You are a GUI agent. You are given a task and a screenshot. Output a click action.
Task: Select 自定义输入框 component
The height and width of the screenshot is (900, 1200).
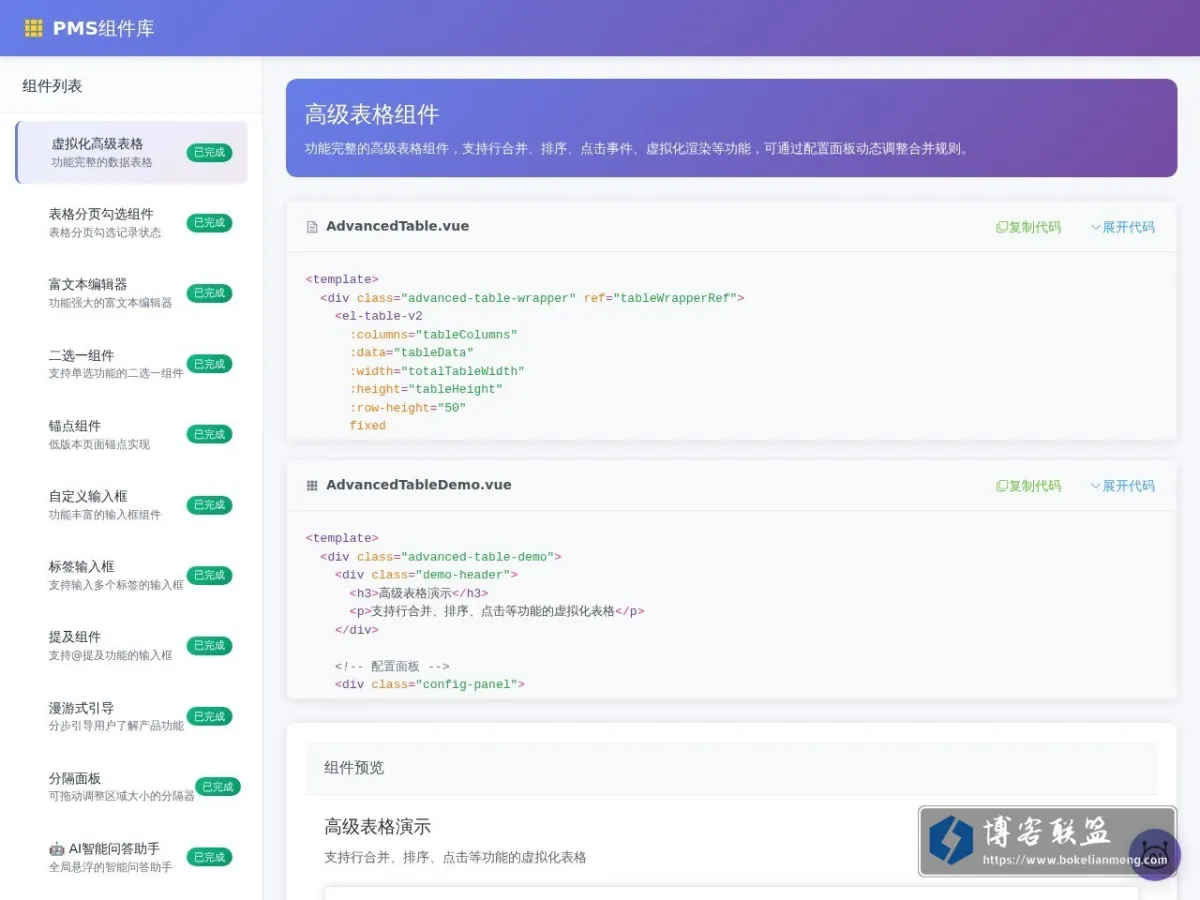pyautogui.click(x=131, y=505)
